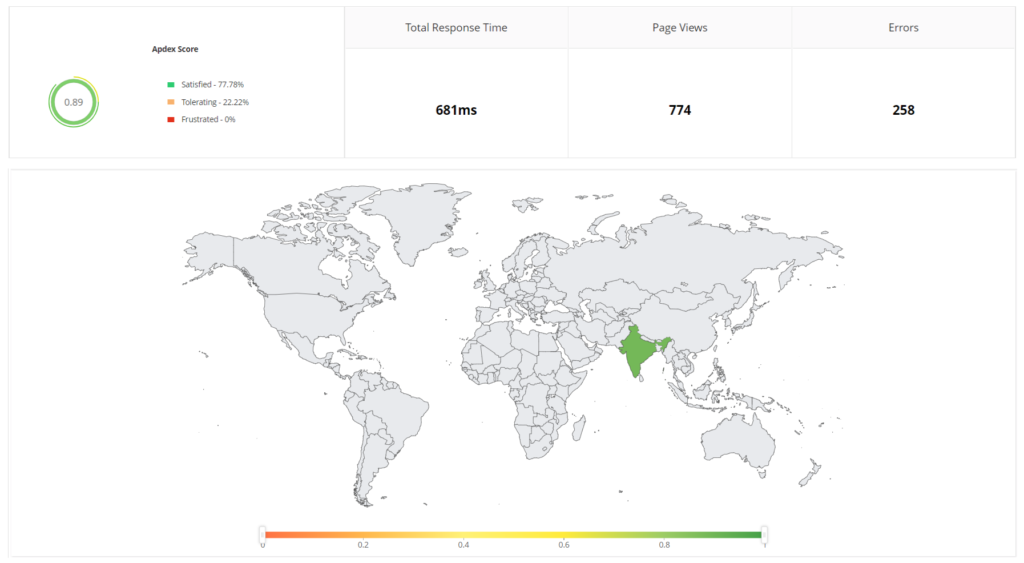Click the Apdex Score panel title
This screenshot has width=1024, height=563.
[x=177, y=49]
